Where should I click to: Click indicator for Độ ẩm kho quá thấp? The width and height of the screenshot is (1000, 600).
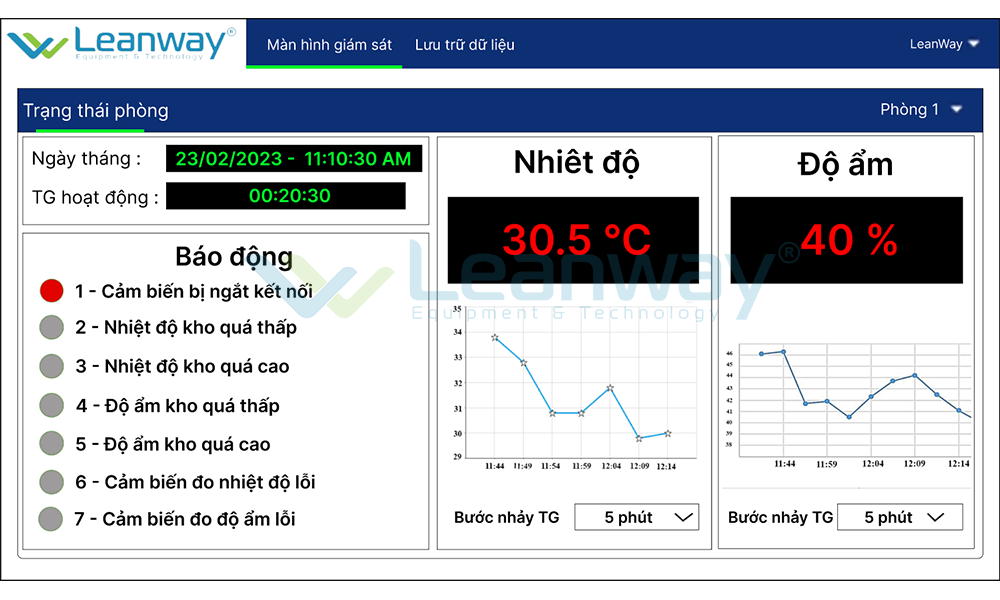pyautogui.click(x=52, y=405)
